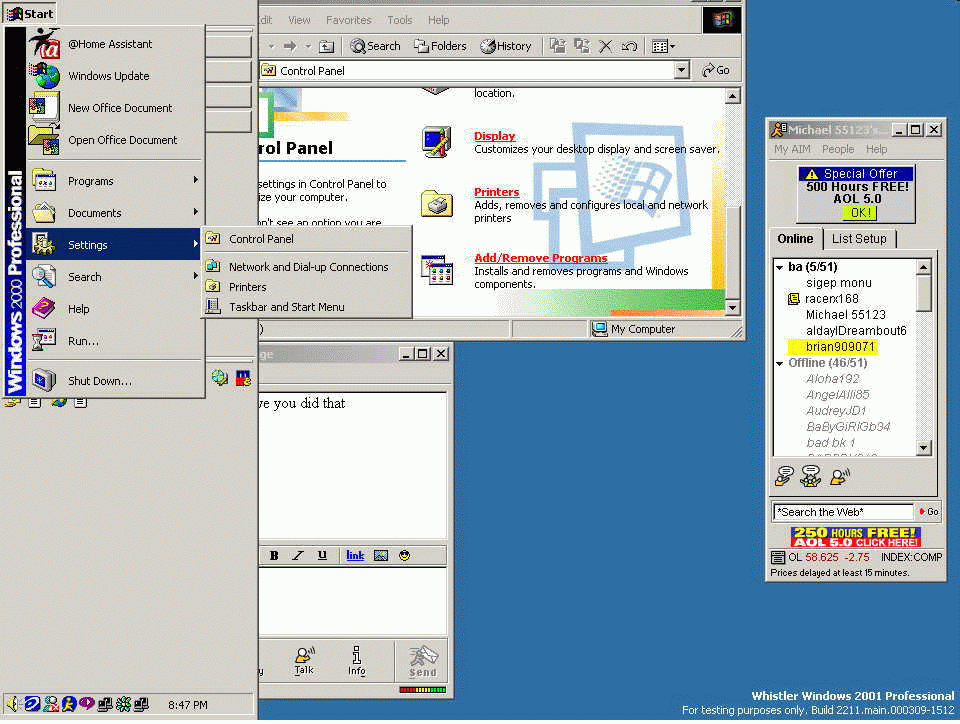
Task: Click the Delete X icon in Explorer toolbar
Action: tap(606, 46)
